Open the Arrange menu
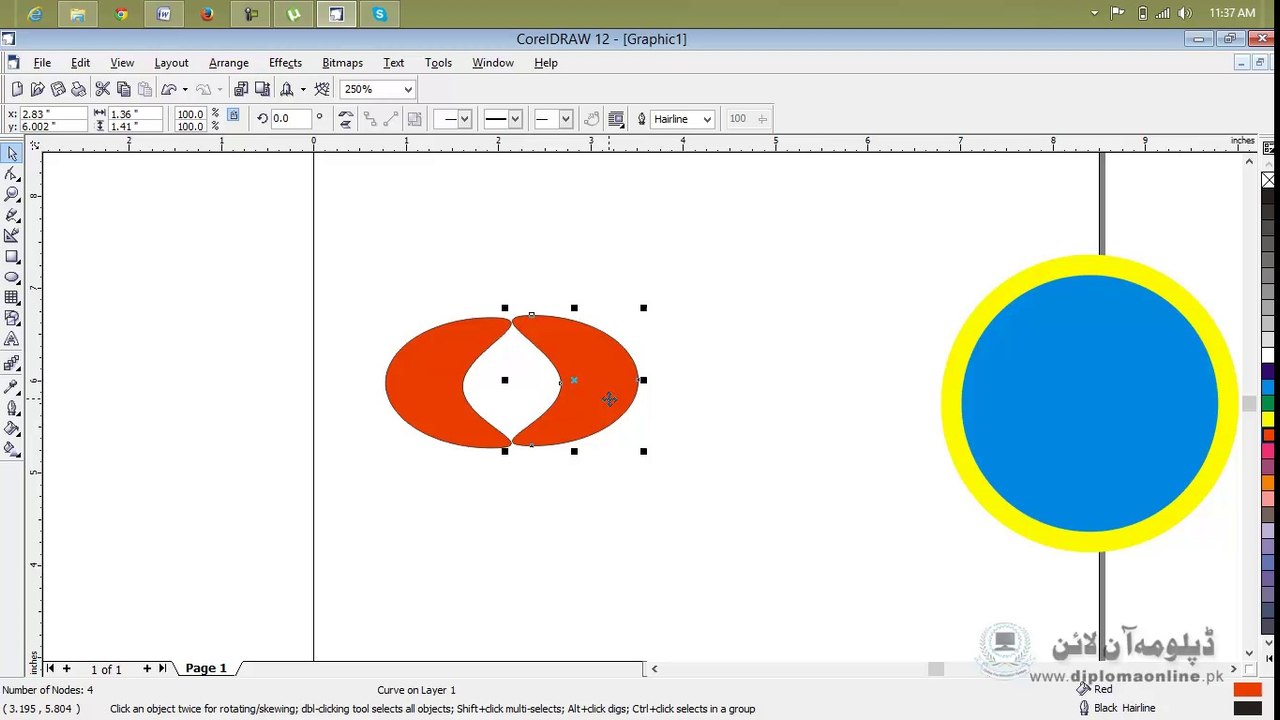1280x720 pixels. 229,63
